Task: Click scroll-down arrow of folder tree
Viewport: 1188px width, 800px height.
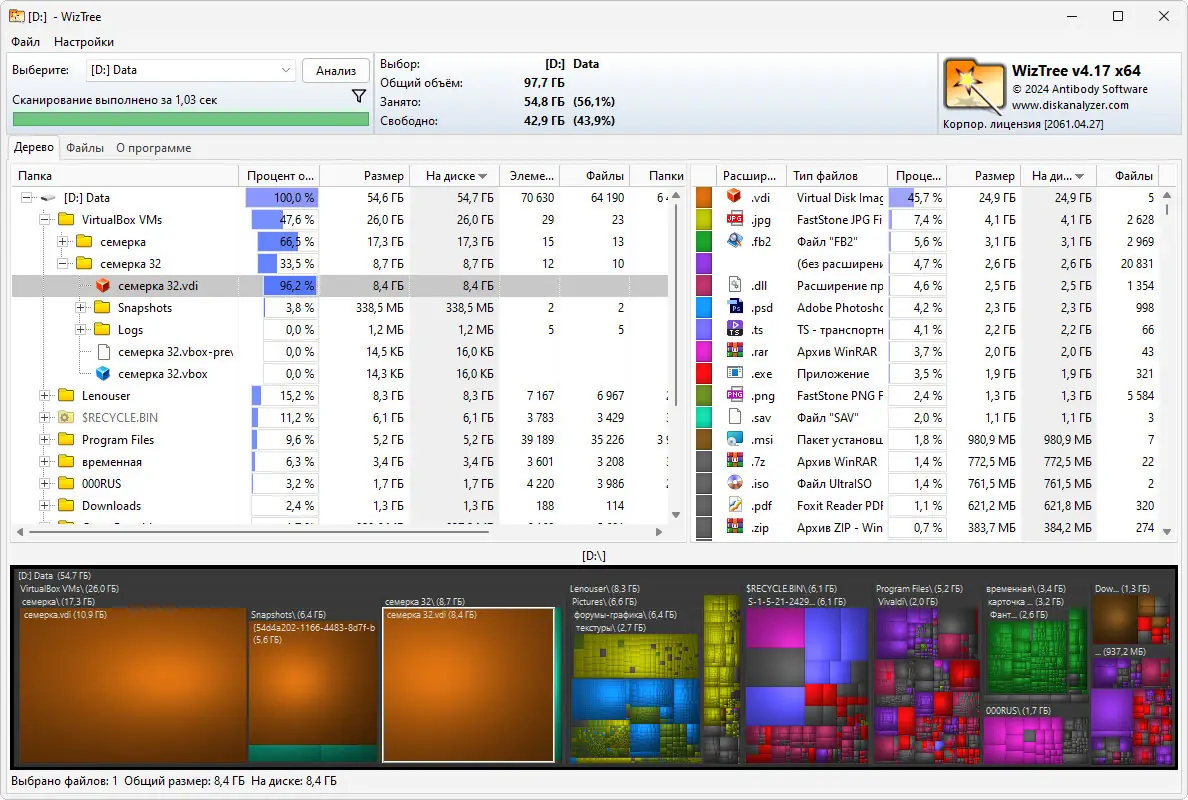Action: pos(676,514)
